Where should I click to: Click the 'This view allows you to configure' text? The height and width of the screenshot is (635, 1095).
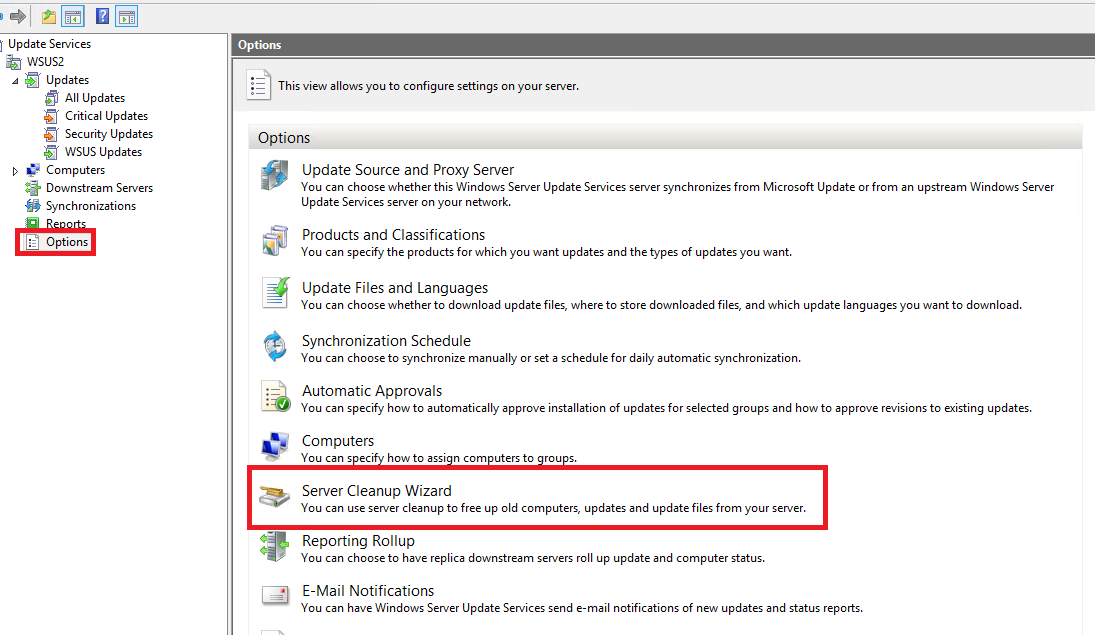[428, 86]
